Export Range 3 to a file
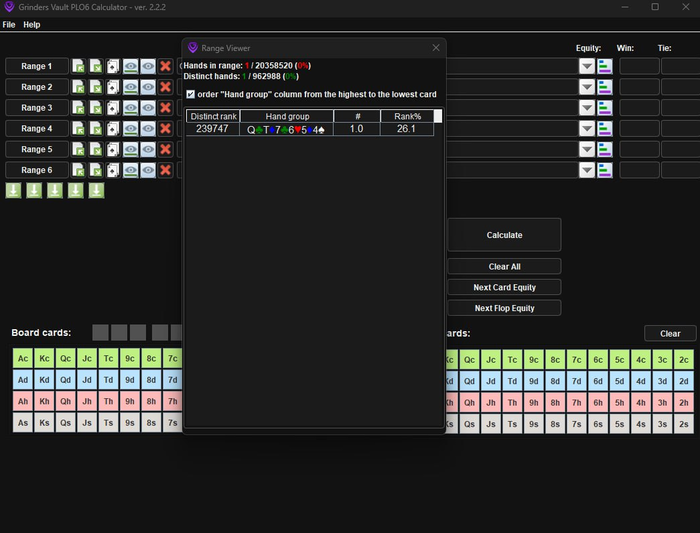Screen dimensions: 700x533 point(96,108)
